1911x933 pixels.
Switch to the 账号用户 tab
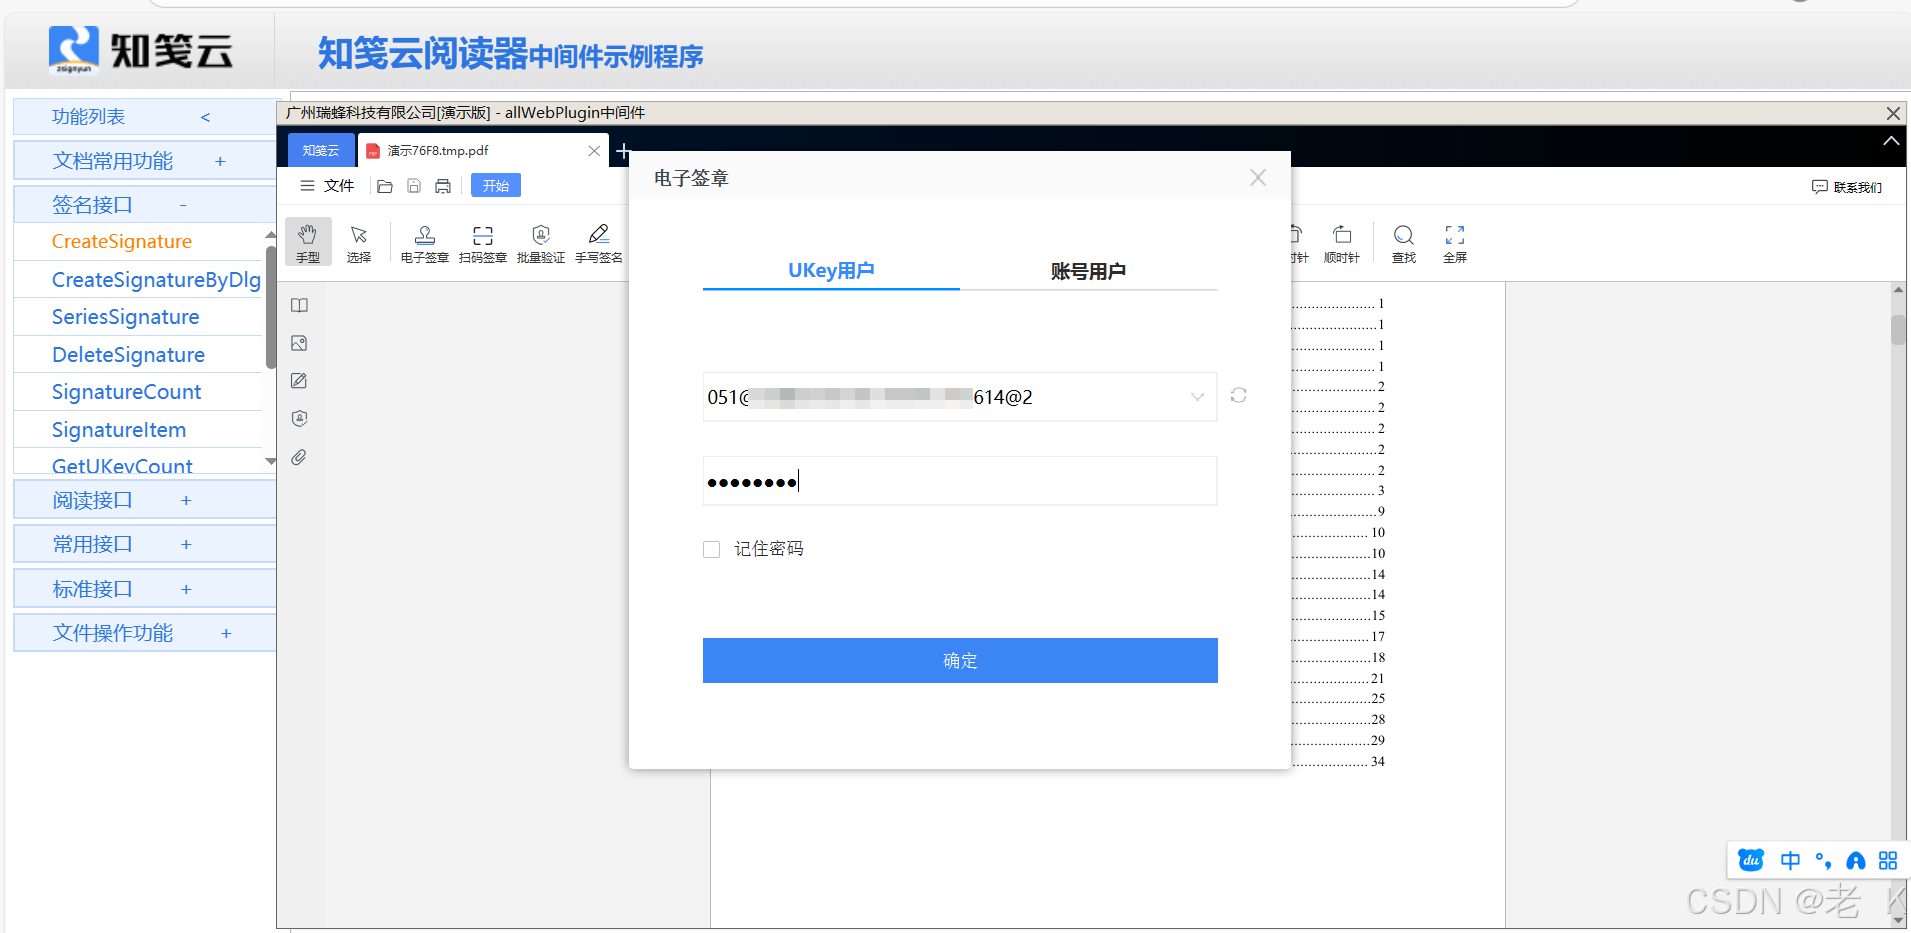[1088, 271]
